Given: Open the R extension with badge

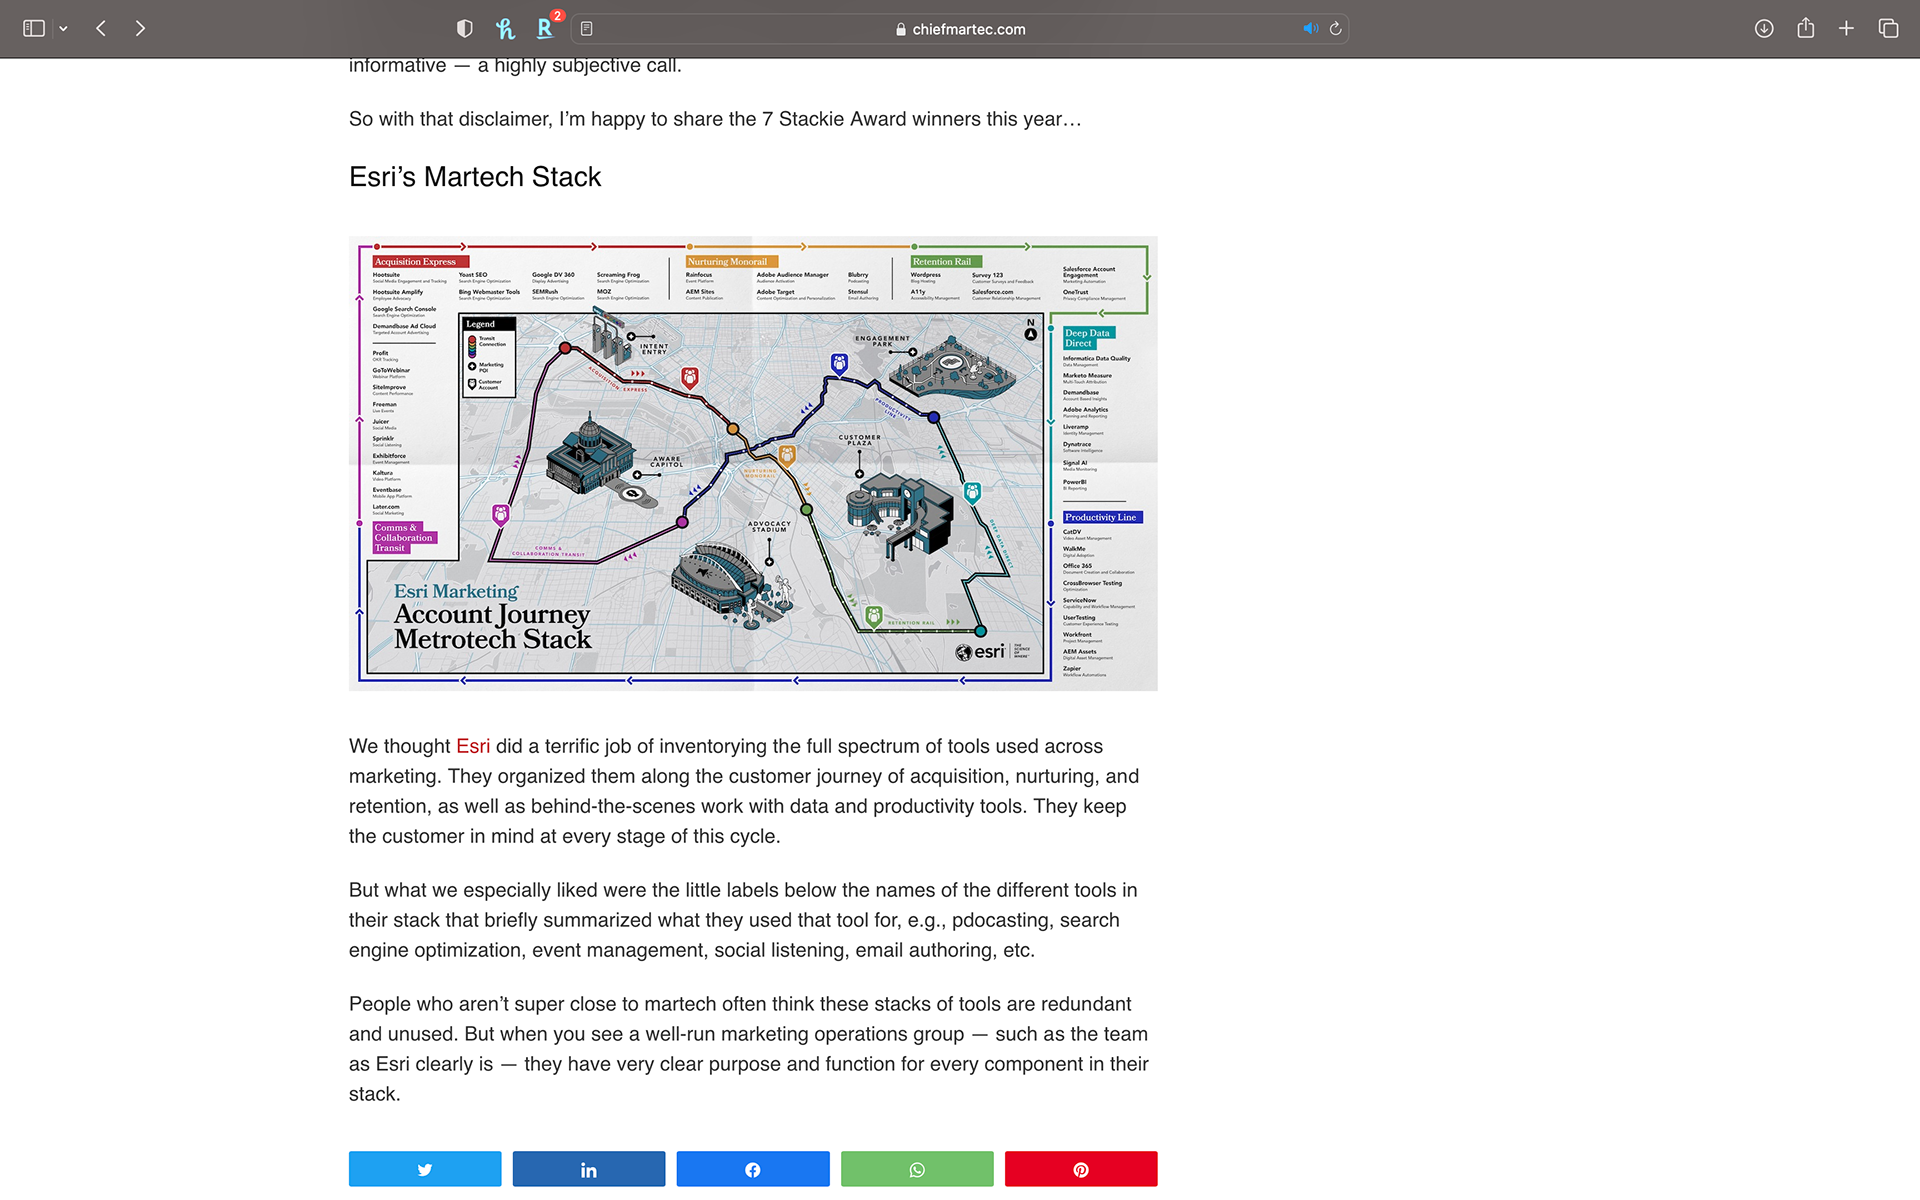Looking at the screenshot, I should click(x=545, y=29).
